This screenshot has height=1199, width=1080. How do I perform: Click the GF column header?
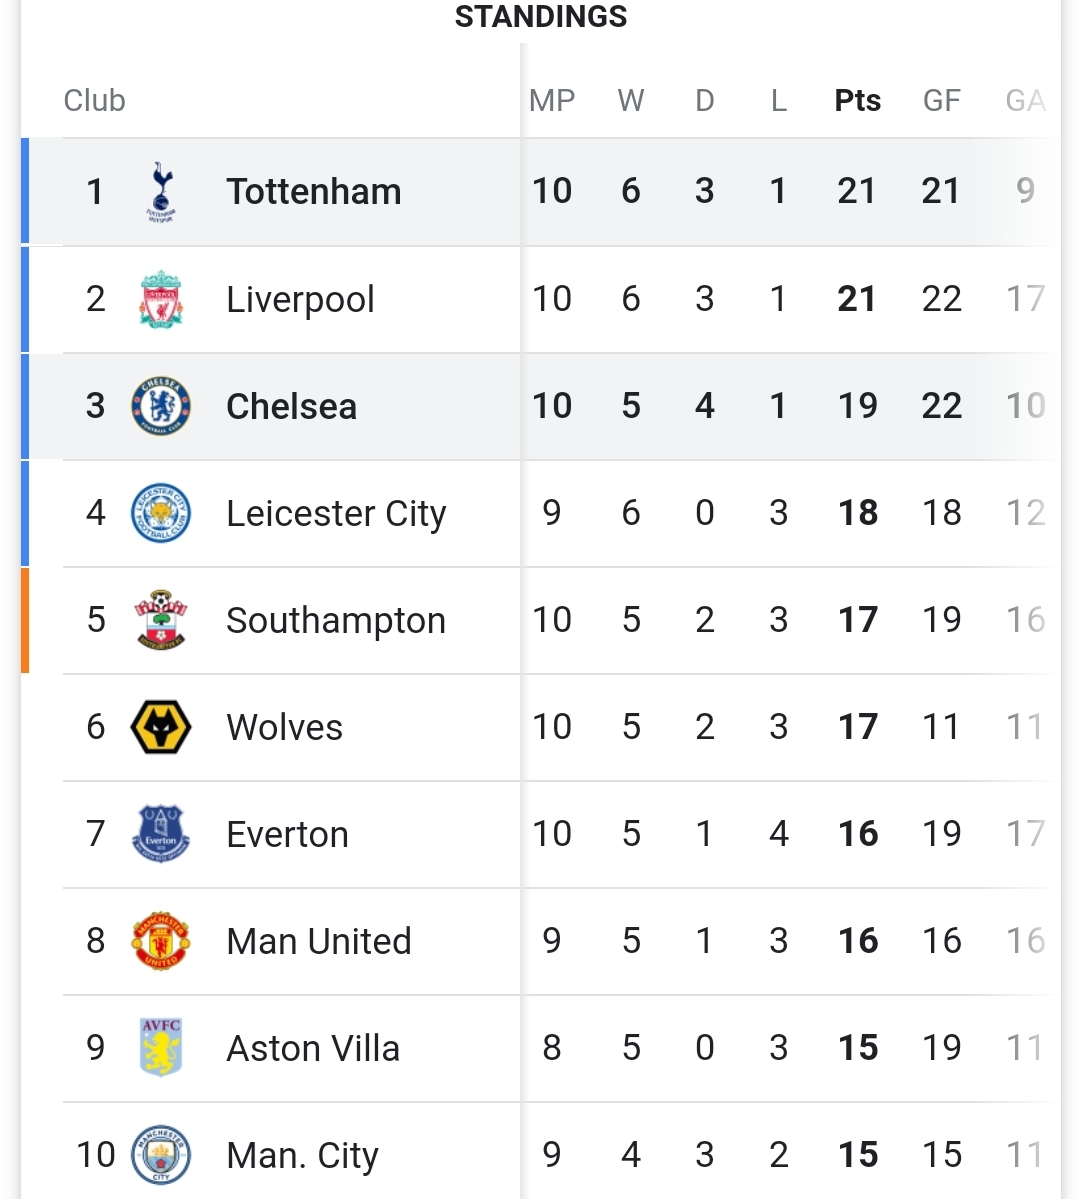942,100
